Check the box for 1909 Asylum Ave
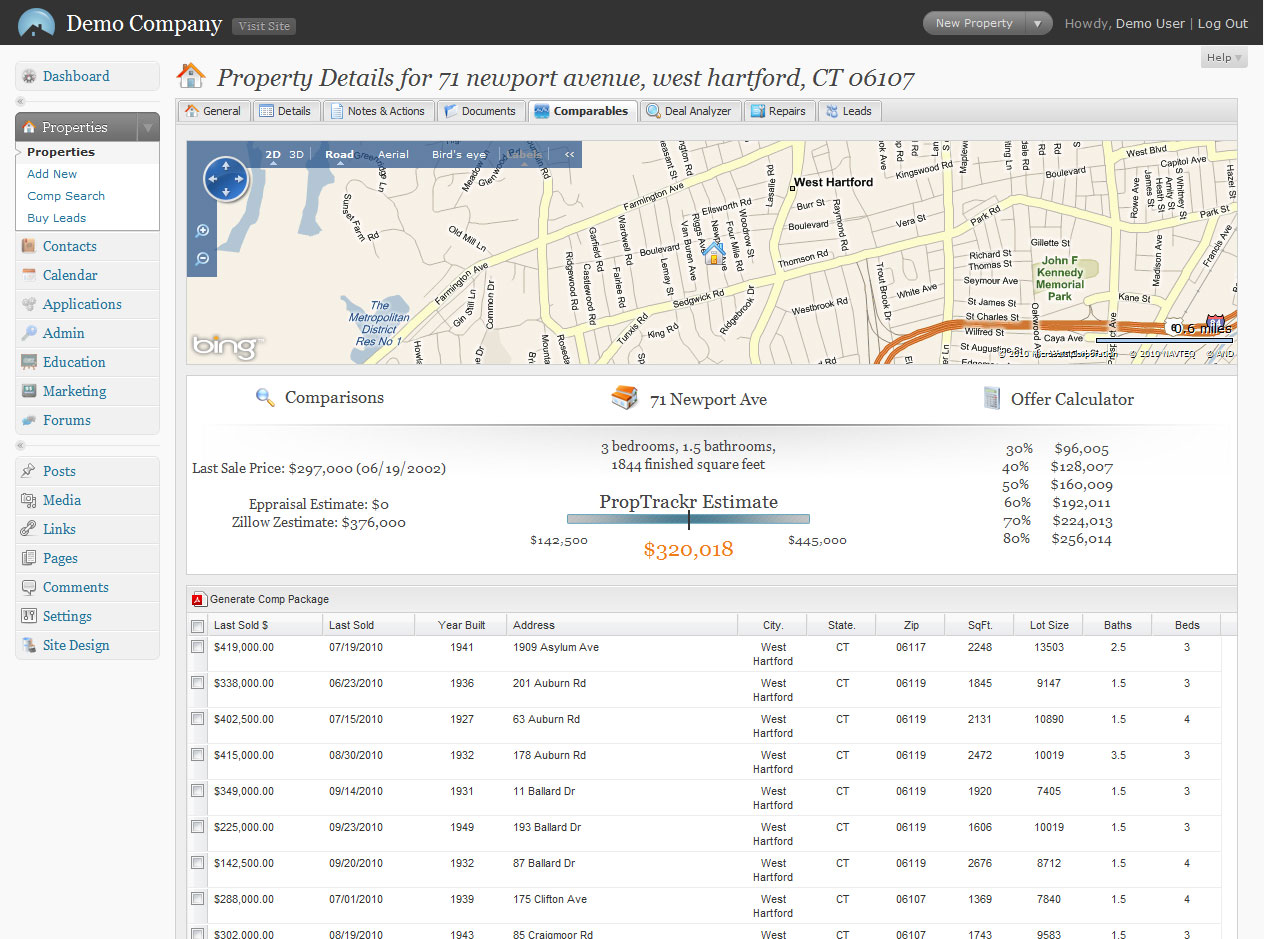This screenshot has height=939, width=1264. coord(198,648)
